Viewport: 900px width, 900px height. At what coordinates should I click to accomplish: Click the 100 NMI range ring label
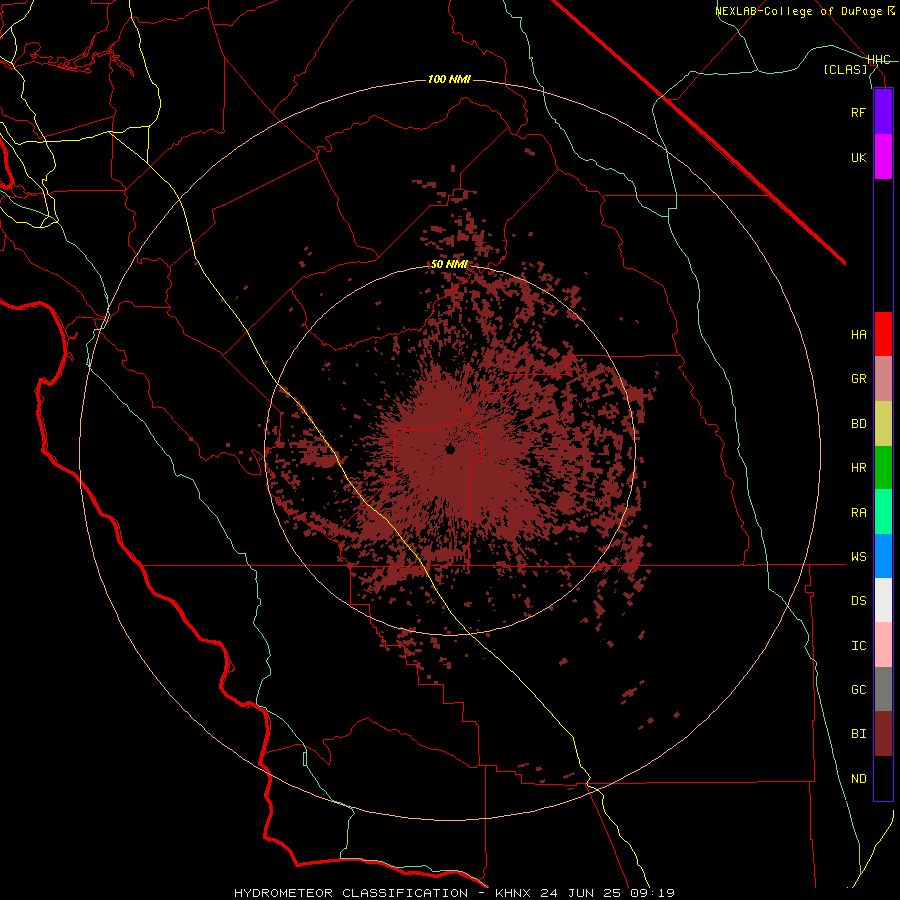coord(449,79)
